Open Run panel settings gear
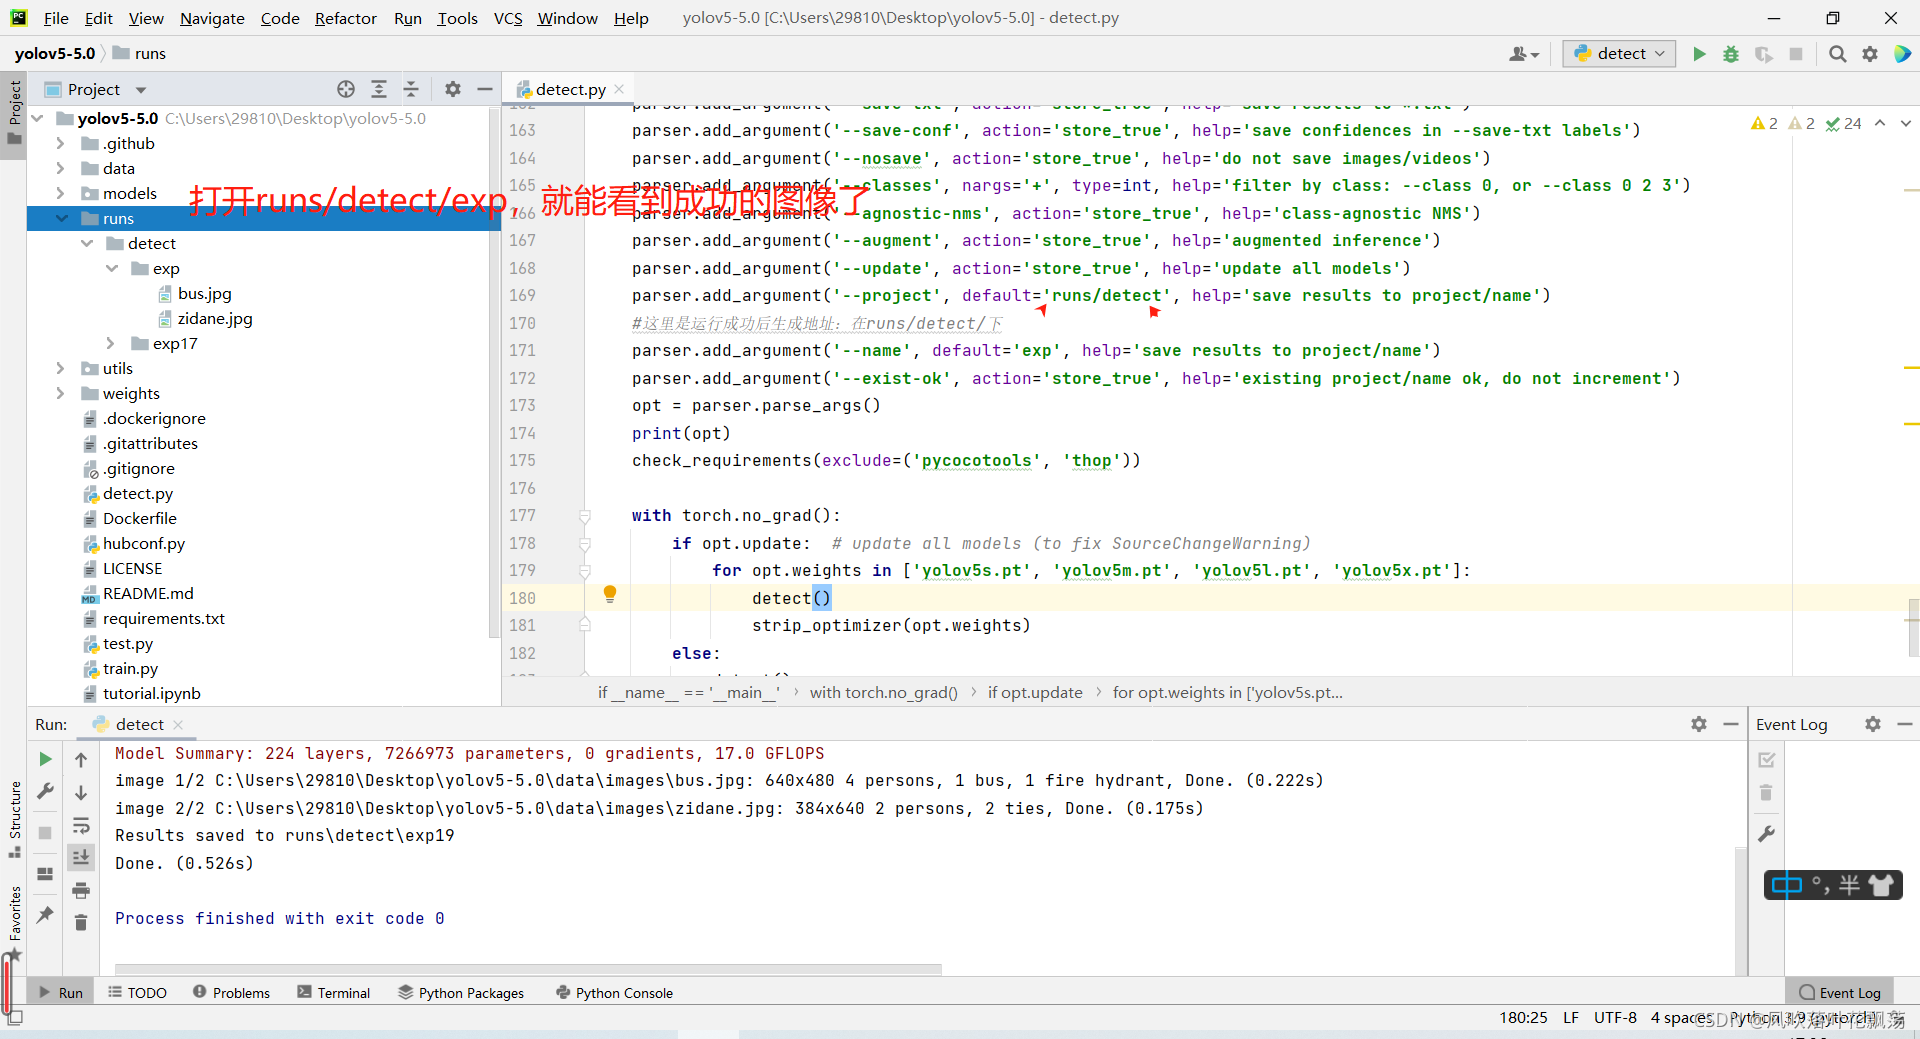 1699,724
